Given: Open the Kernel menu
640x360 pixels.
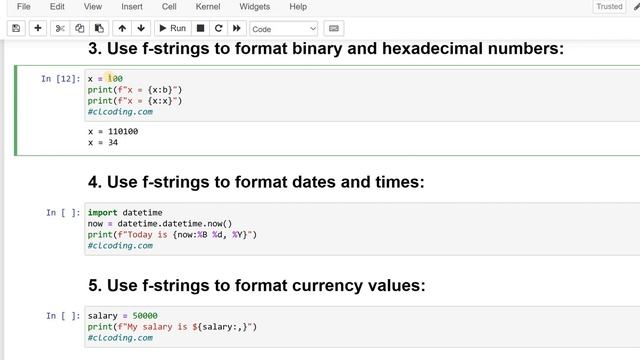Looking at the screenshot, I should [208, 7].
